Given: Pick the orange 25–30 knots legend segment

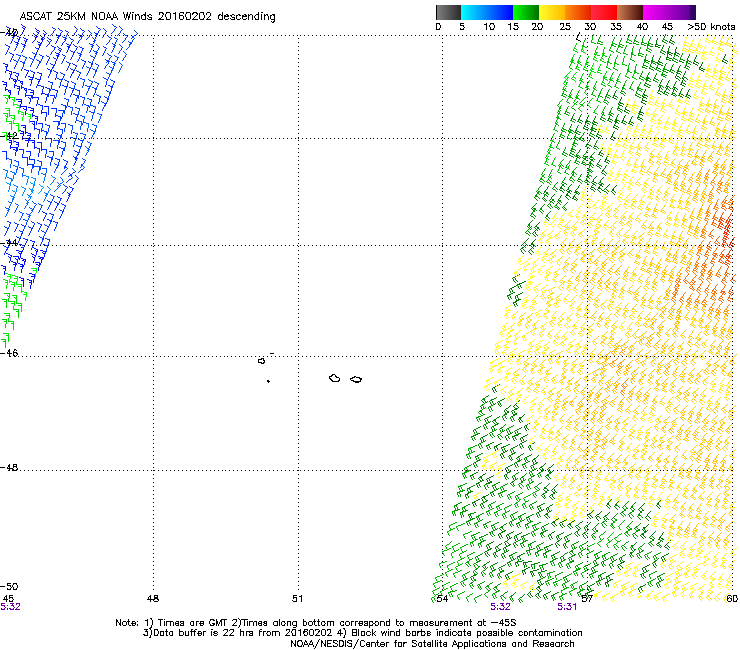Looking at the screenshot, I should click(578, 12).
